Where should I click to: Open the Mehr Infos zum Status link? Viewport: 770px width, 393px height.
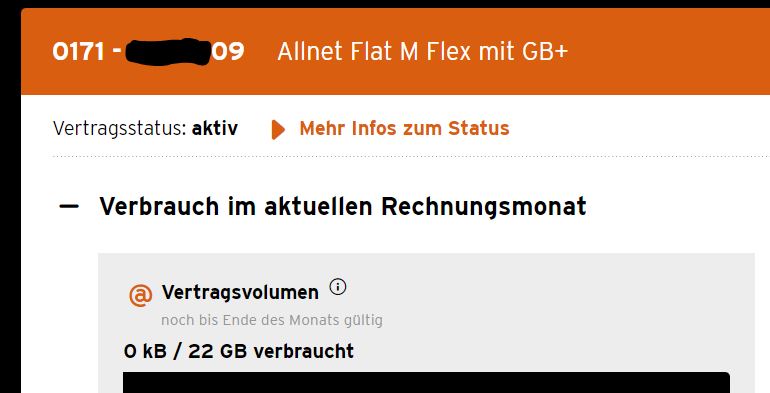(404, 129)
